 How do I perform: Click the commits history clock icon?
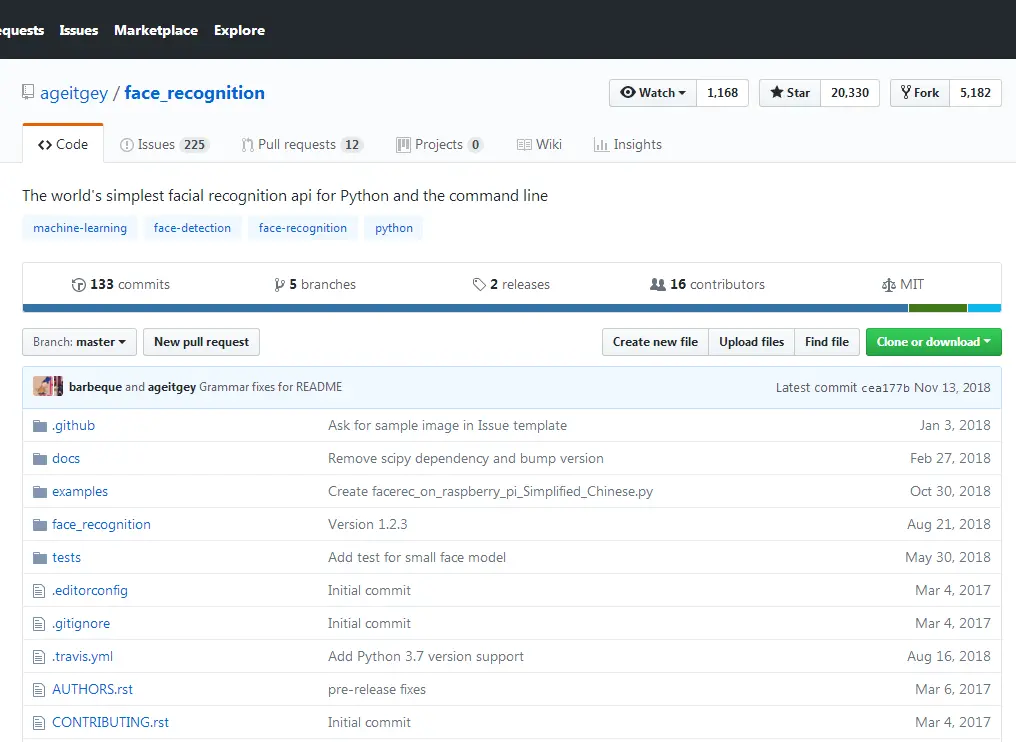point(78,284)
